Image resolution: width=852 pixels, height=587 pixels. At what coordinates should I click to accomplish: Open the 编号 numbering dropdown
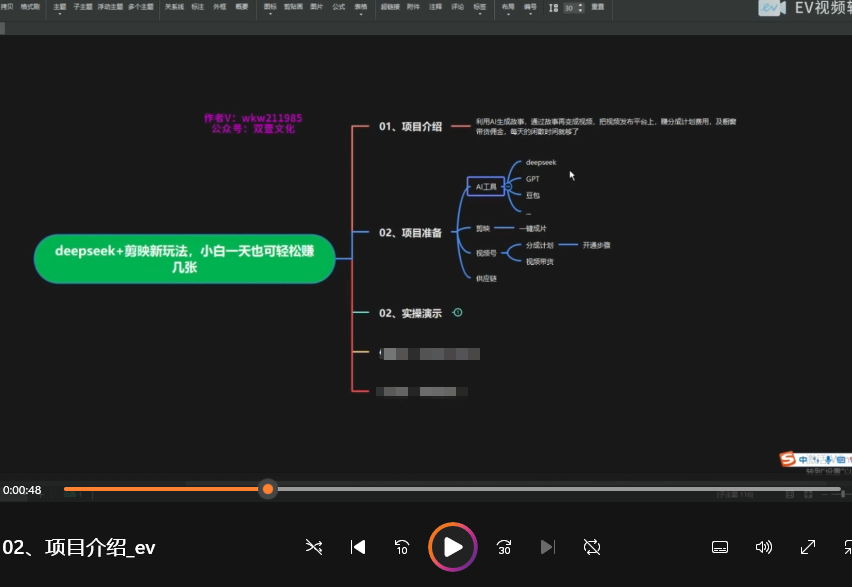coord(530,8)
